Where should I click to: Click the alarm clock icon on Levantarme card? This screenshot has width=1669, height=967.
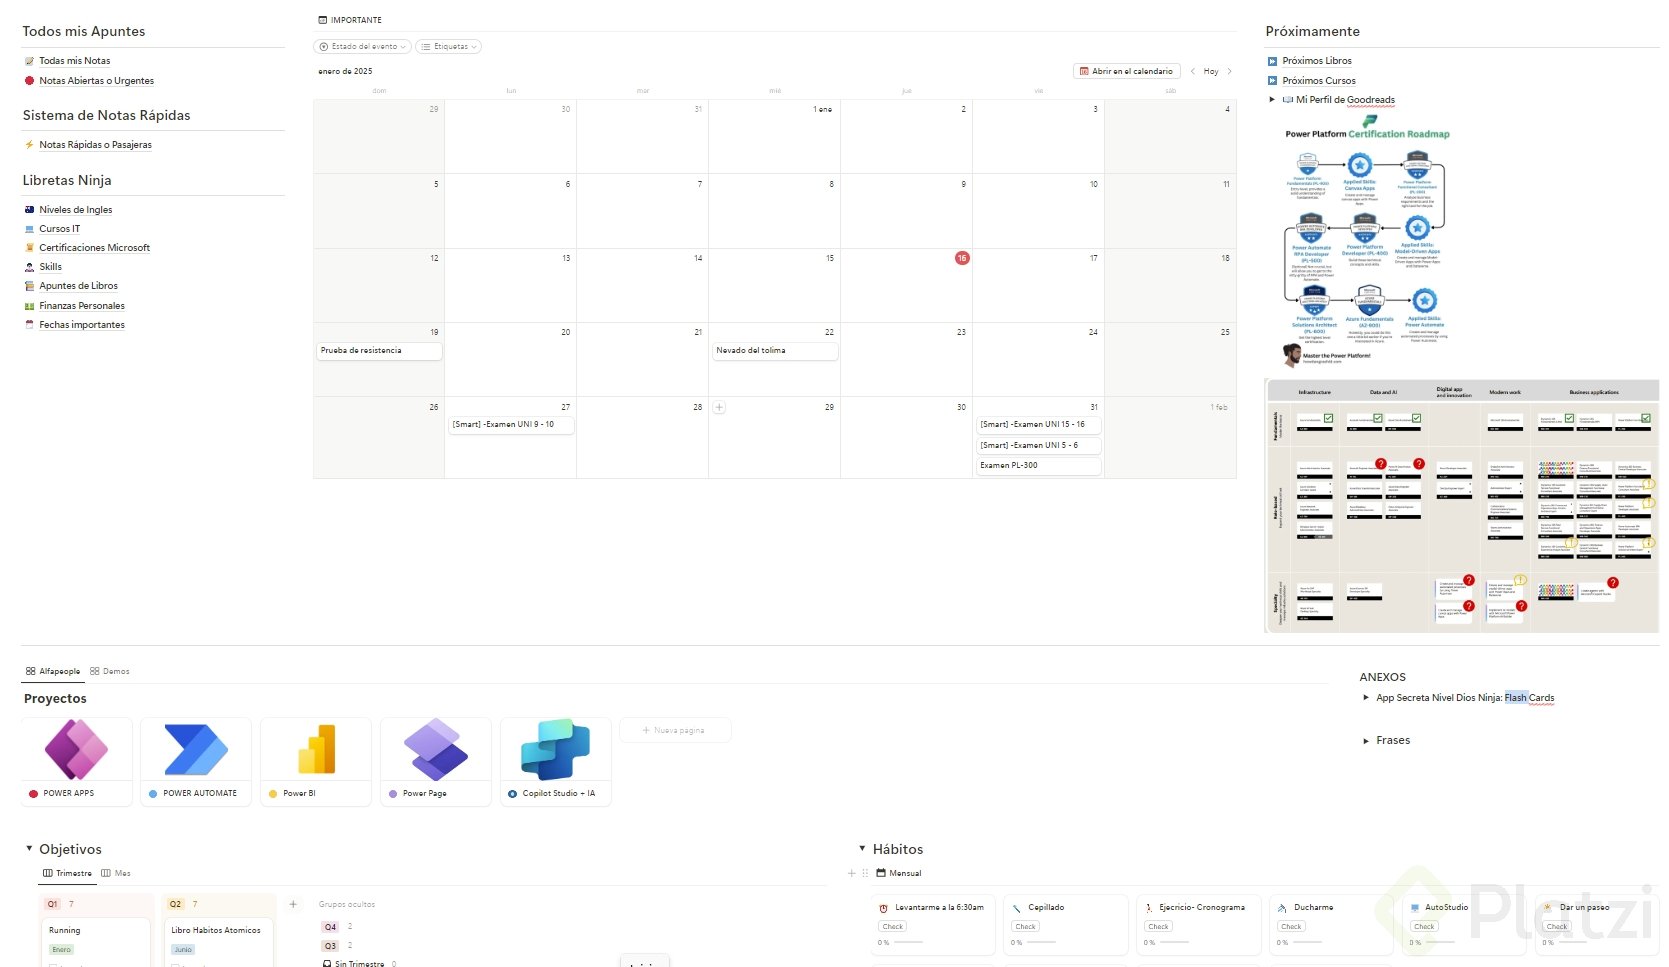(883, 908)
